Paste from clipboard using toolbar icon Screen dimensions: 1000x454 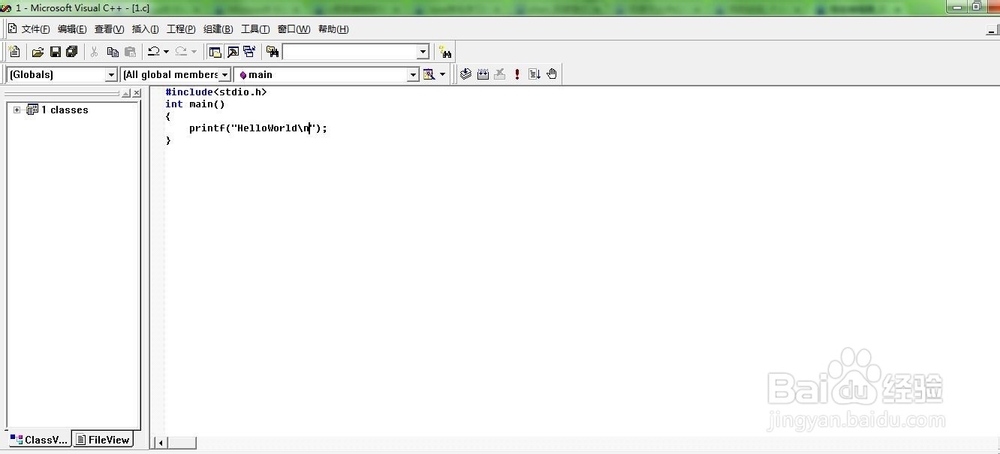pyautogui.click(x=130, y=52)
